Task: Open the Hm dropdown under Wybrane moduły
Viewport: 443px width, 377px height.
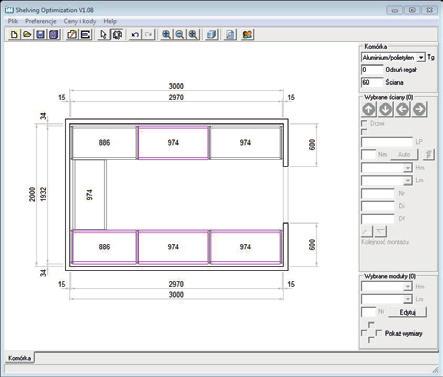Action: tap(408, 287)
